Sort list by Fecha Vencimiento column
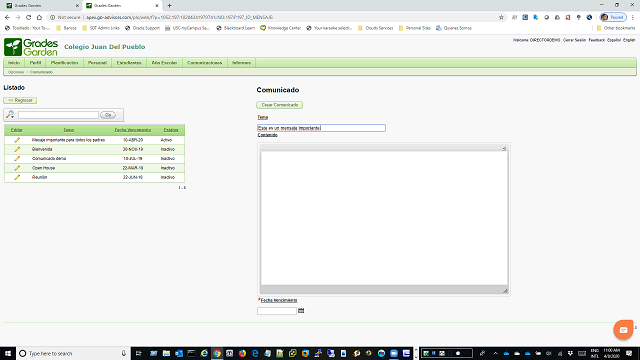Screen dimensions: 640x360 click(x=133, y=130)
